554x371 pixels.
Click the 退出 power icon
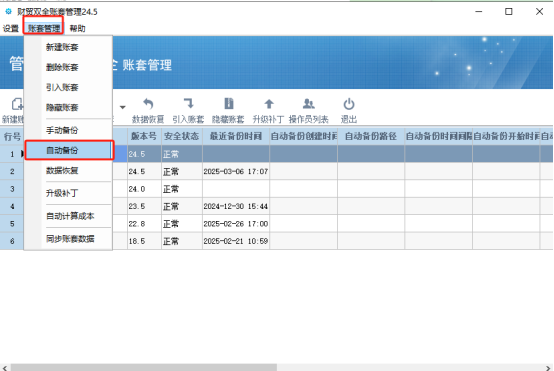click(x=349, y=104)
